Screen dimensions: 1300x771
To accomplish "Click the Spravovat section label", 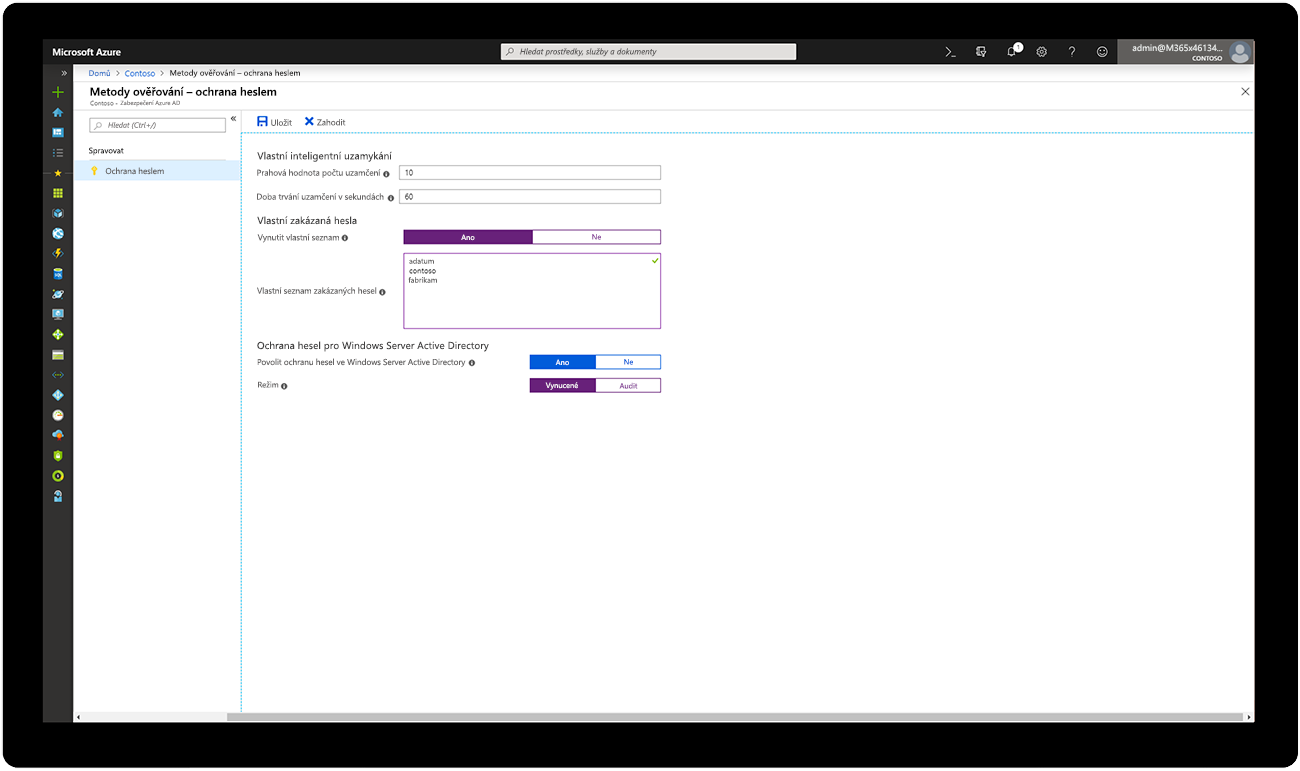I will (x=106, y=151).
